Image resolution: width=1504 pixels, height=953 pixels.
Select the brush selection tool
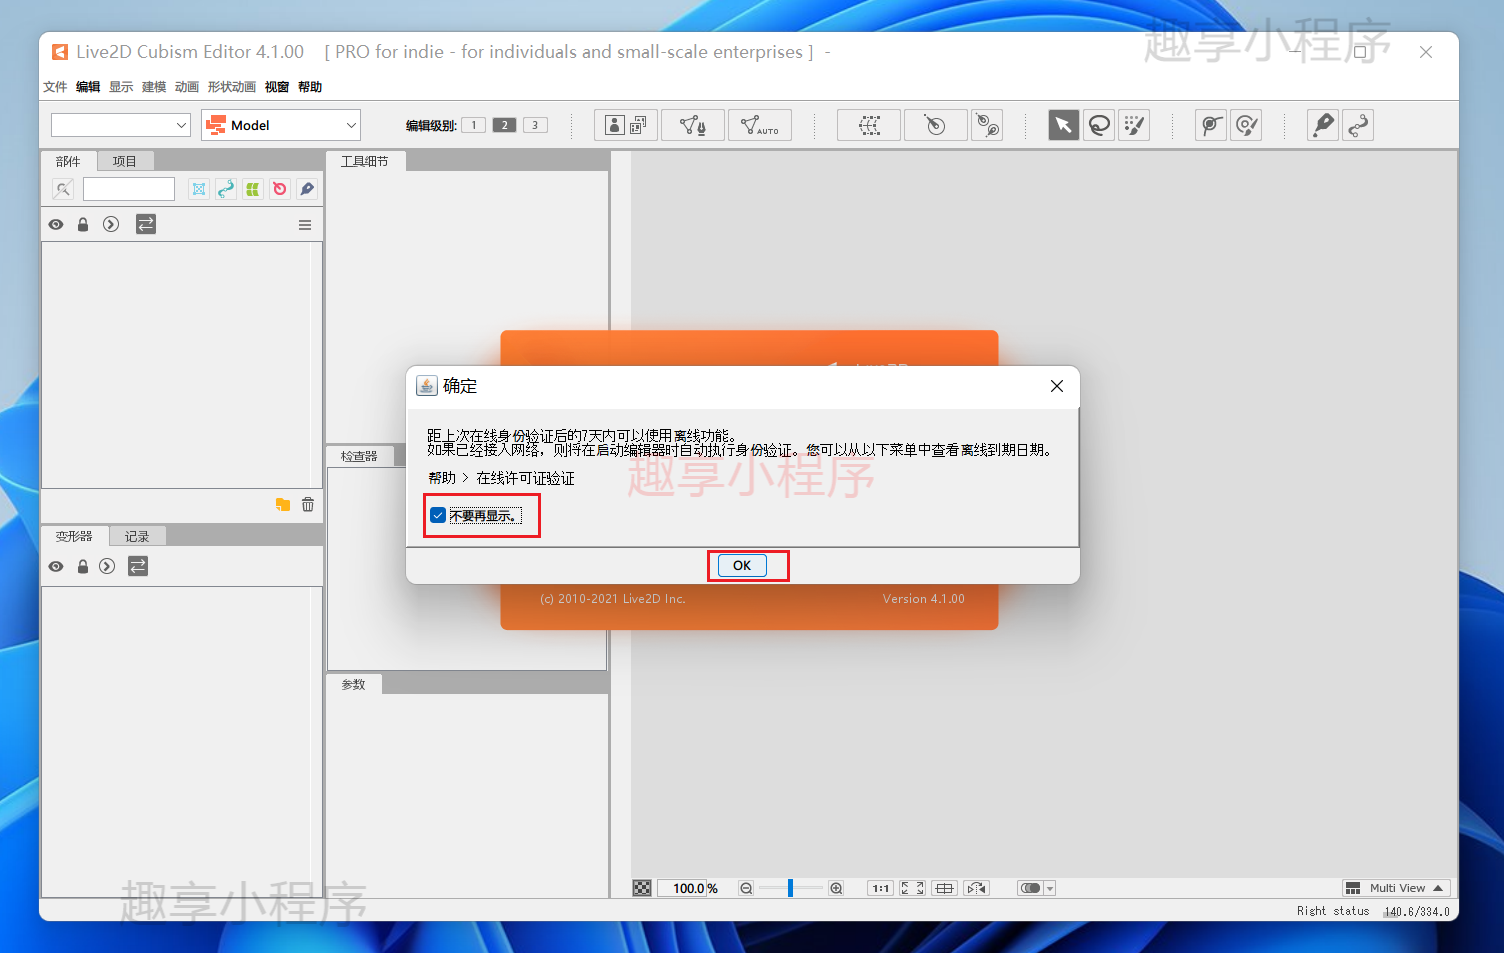tap(1134, 125)
